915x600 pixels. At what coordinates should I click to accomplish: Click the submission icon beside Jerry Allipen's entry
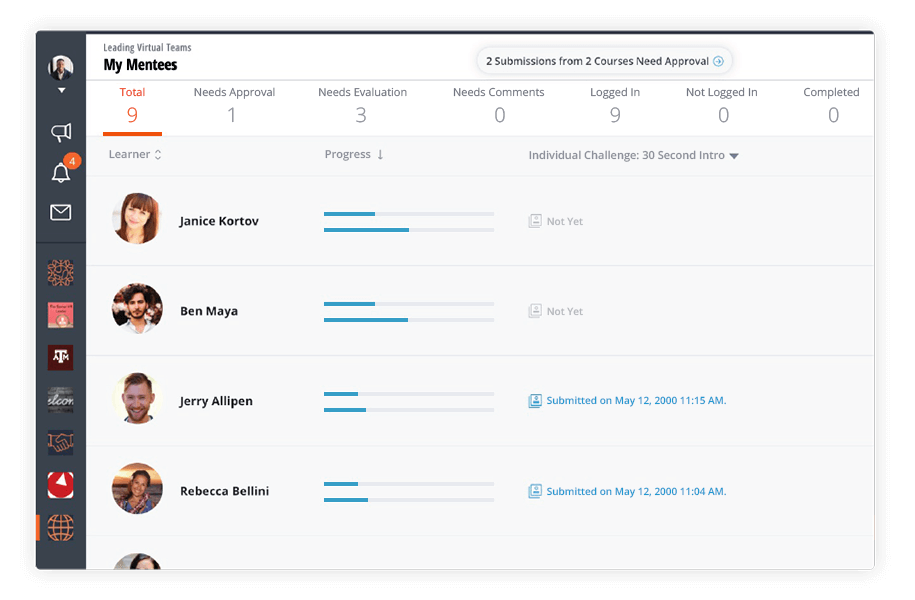[x=536, y=400]
